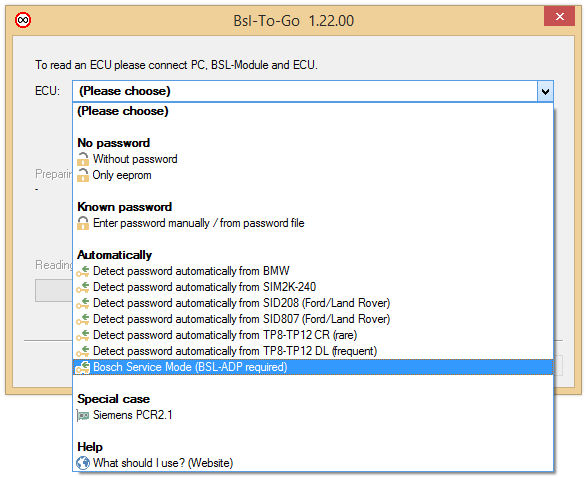Click the Help group heading
The image size is (587, 481).
(90, 447)
